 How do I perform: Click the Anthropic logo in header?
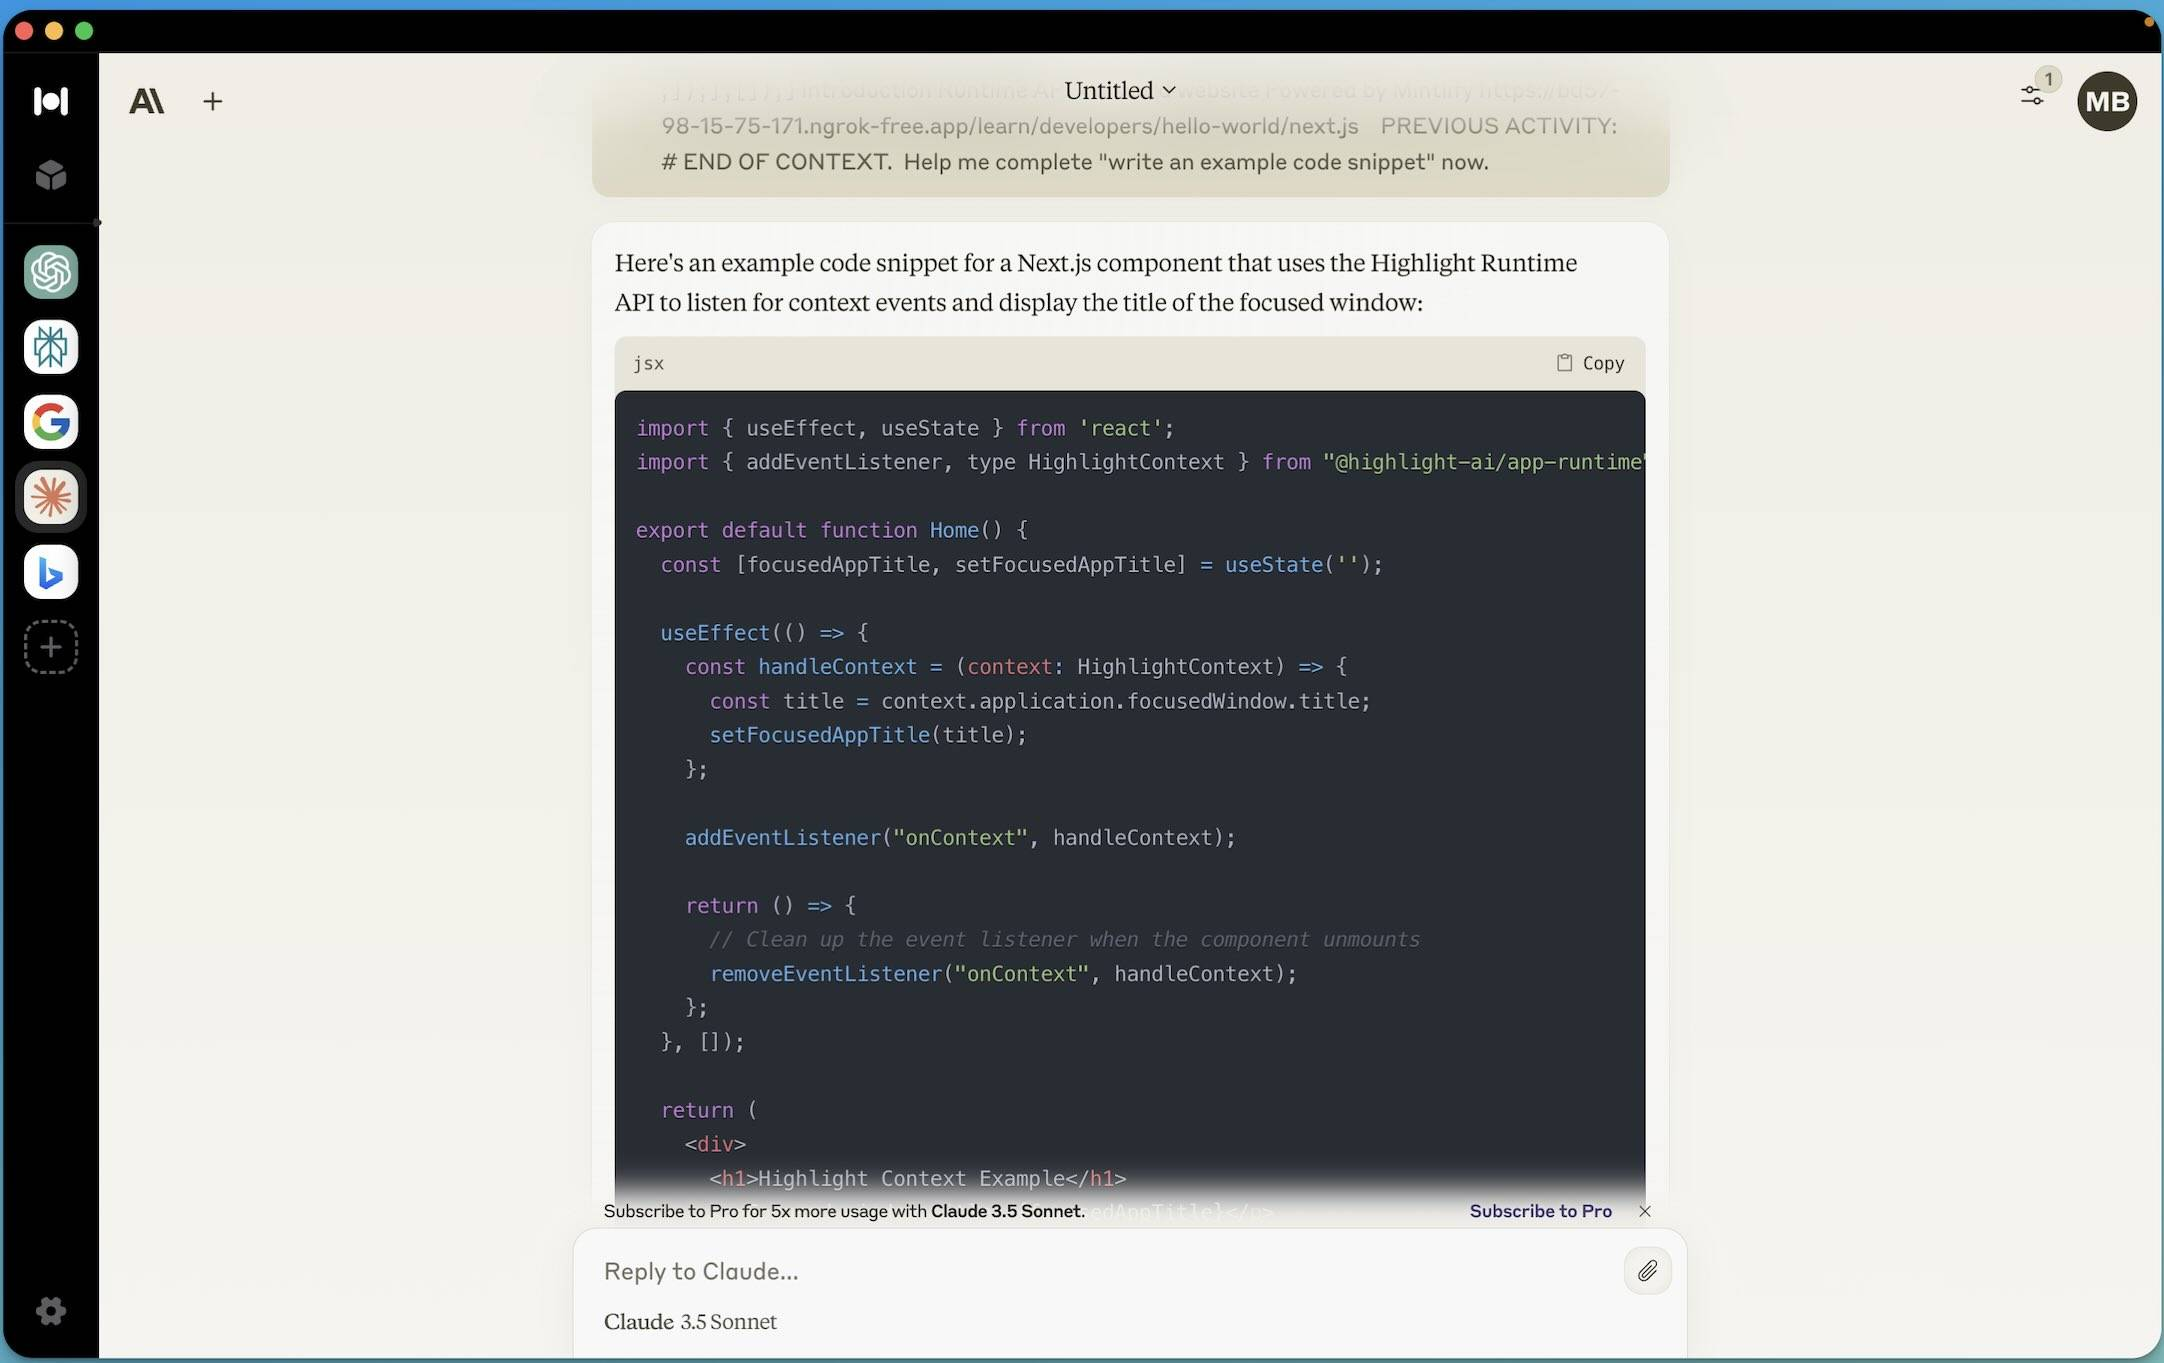(x=146, y=101)
